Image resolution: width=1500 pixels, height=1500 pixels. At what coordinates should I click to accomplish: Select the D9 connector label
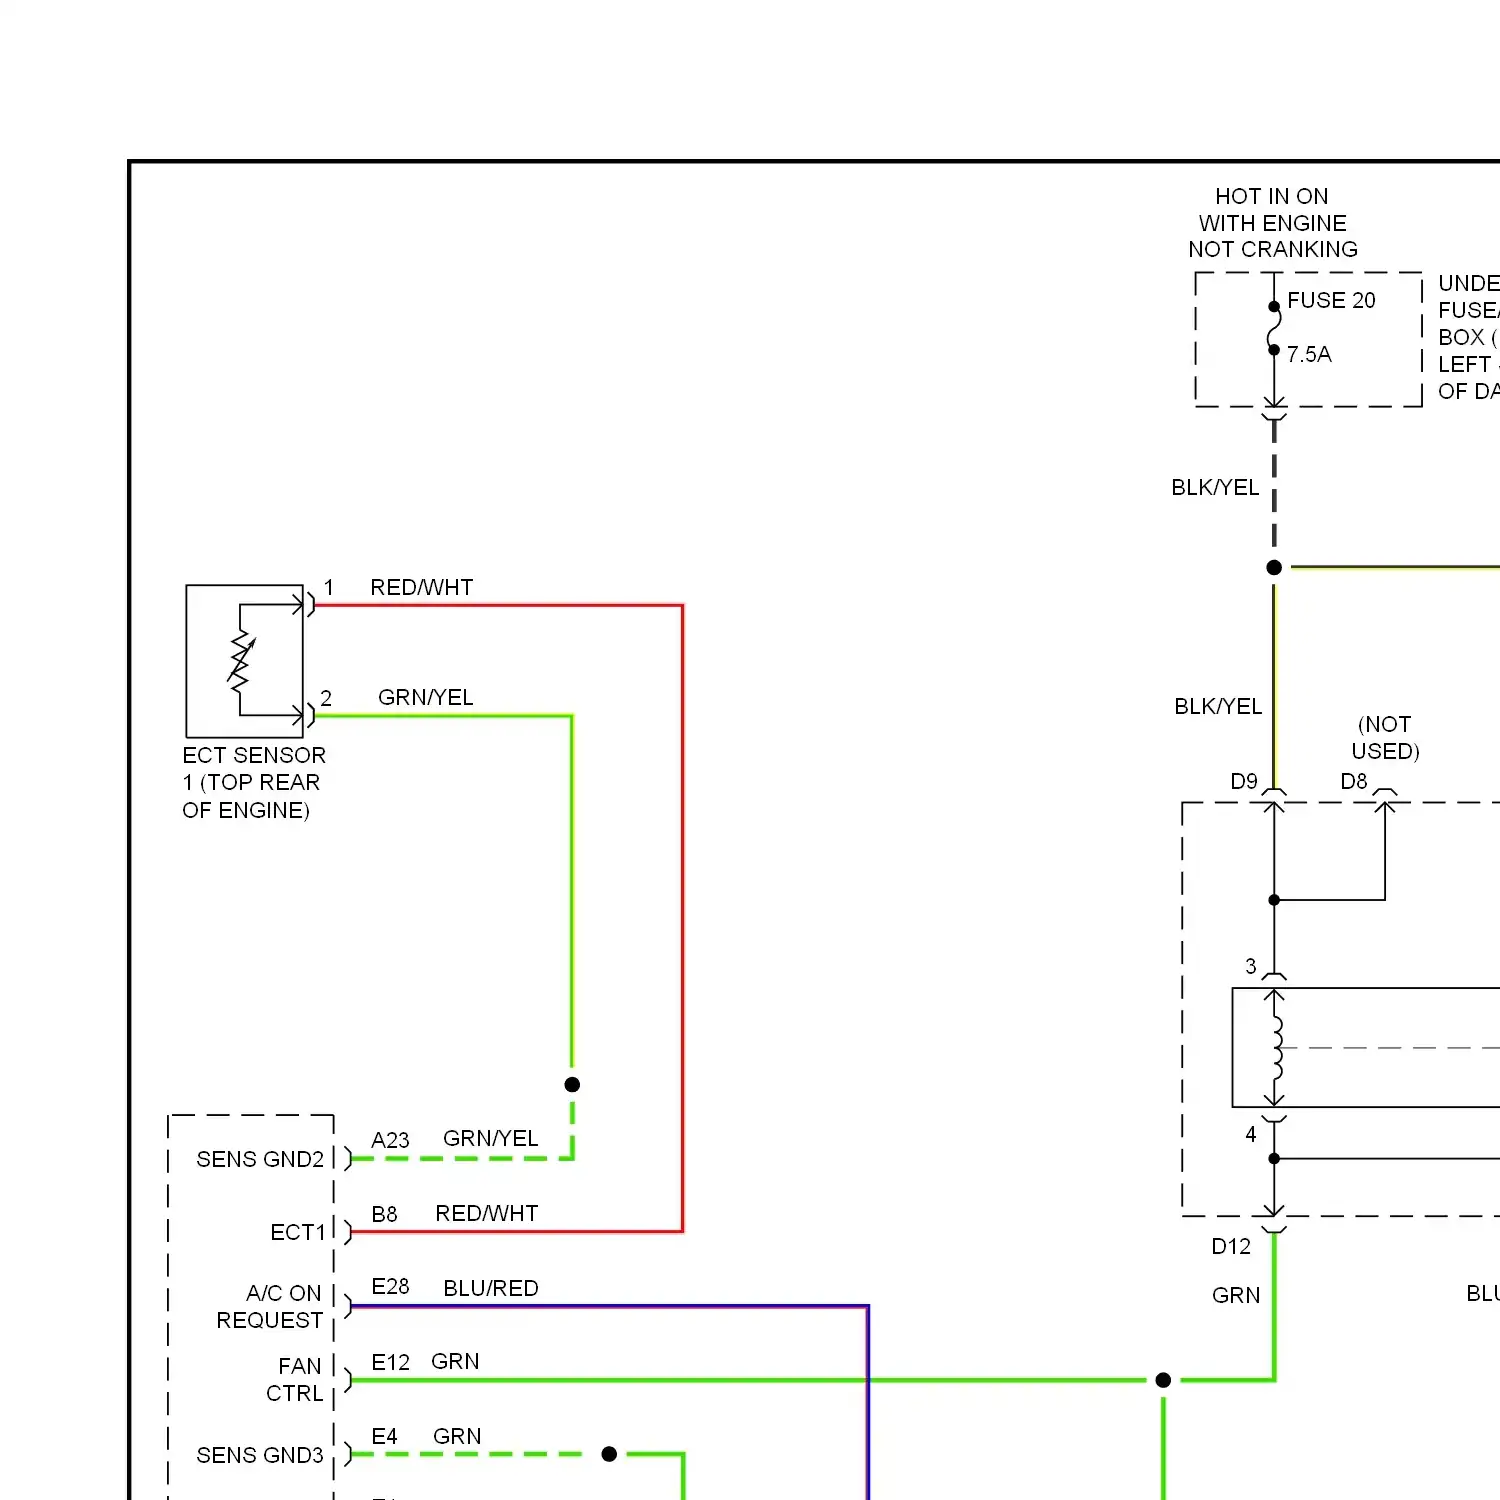(x=1244, y=781)
